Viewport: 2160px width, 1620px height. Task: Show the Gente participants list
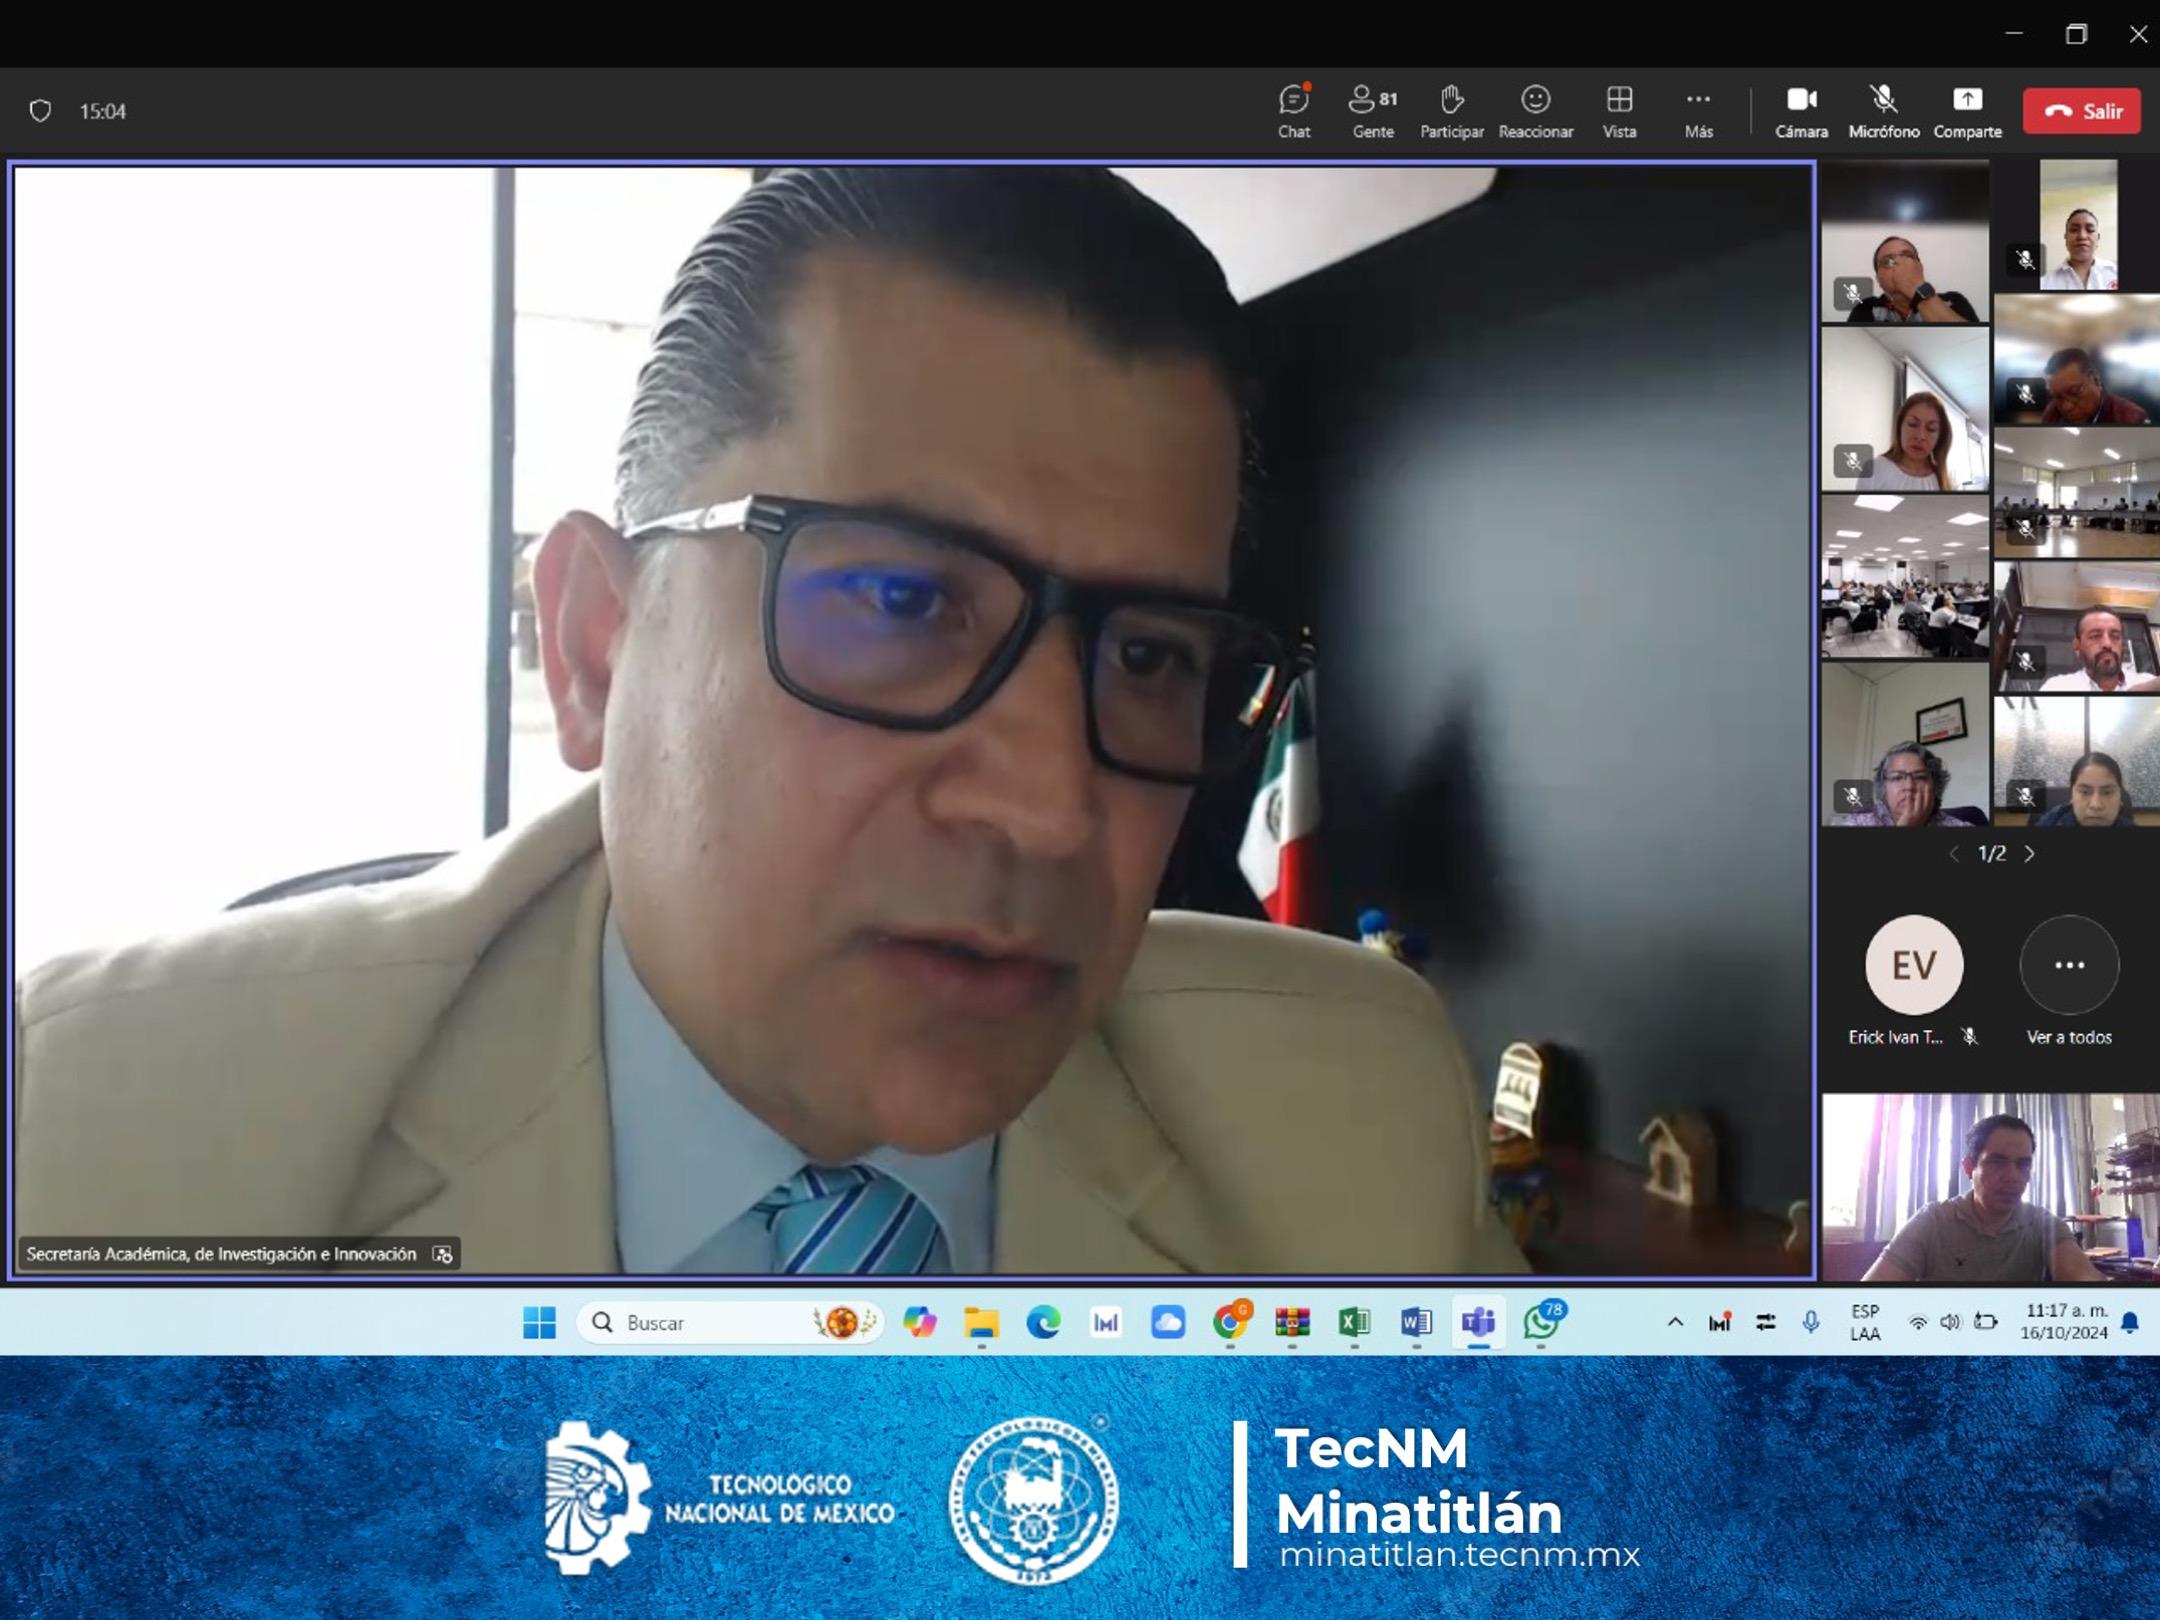click(x=1373, y=111)
